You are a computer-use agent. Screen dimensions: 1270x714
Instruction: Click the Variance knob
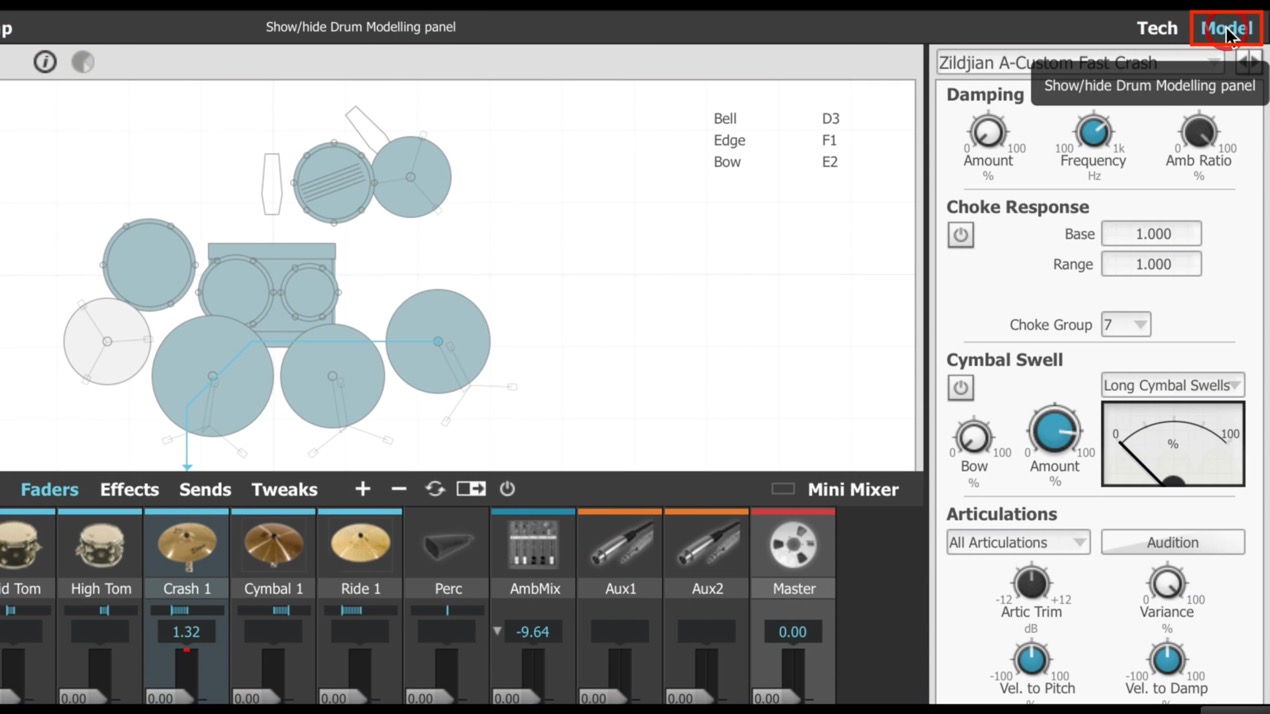(x=1166, y=583)
